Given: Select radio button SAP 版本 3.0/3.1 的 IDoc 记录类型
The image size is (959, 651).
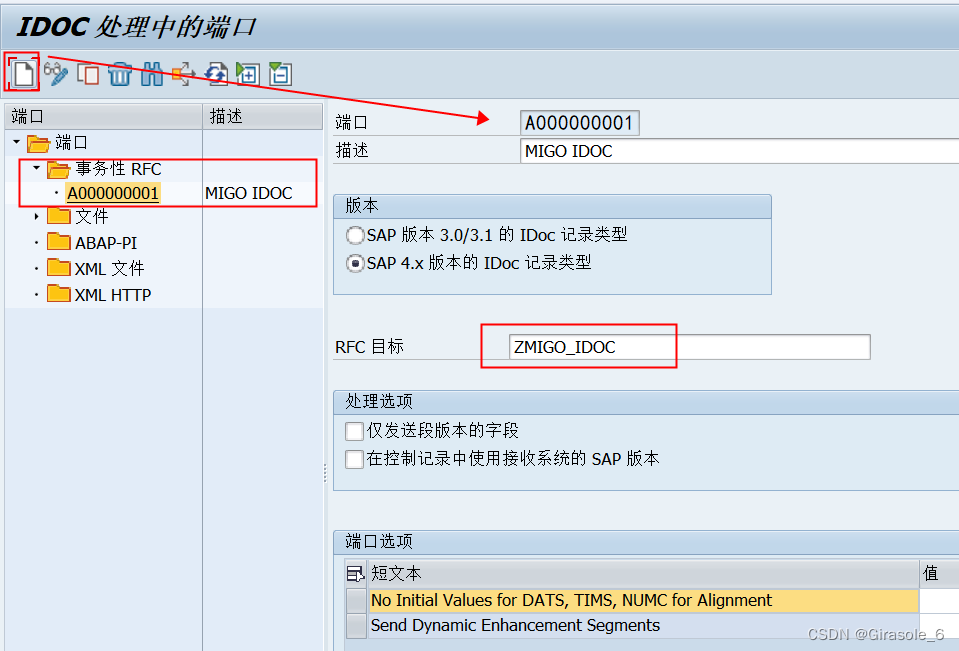Looking at the screenshot, I should click(356, 235).
